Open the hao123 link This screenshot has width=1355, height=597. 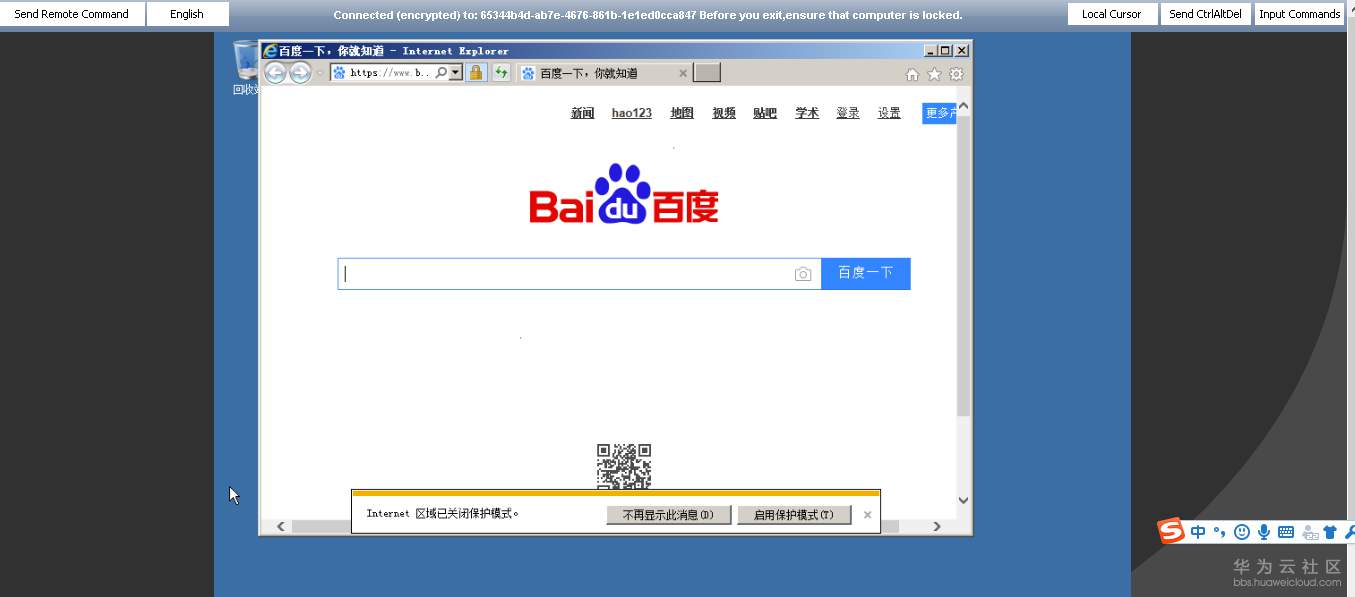631,113
